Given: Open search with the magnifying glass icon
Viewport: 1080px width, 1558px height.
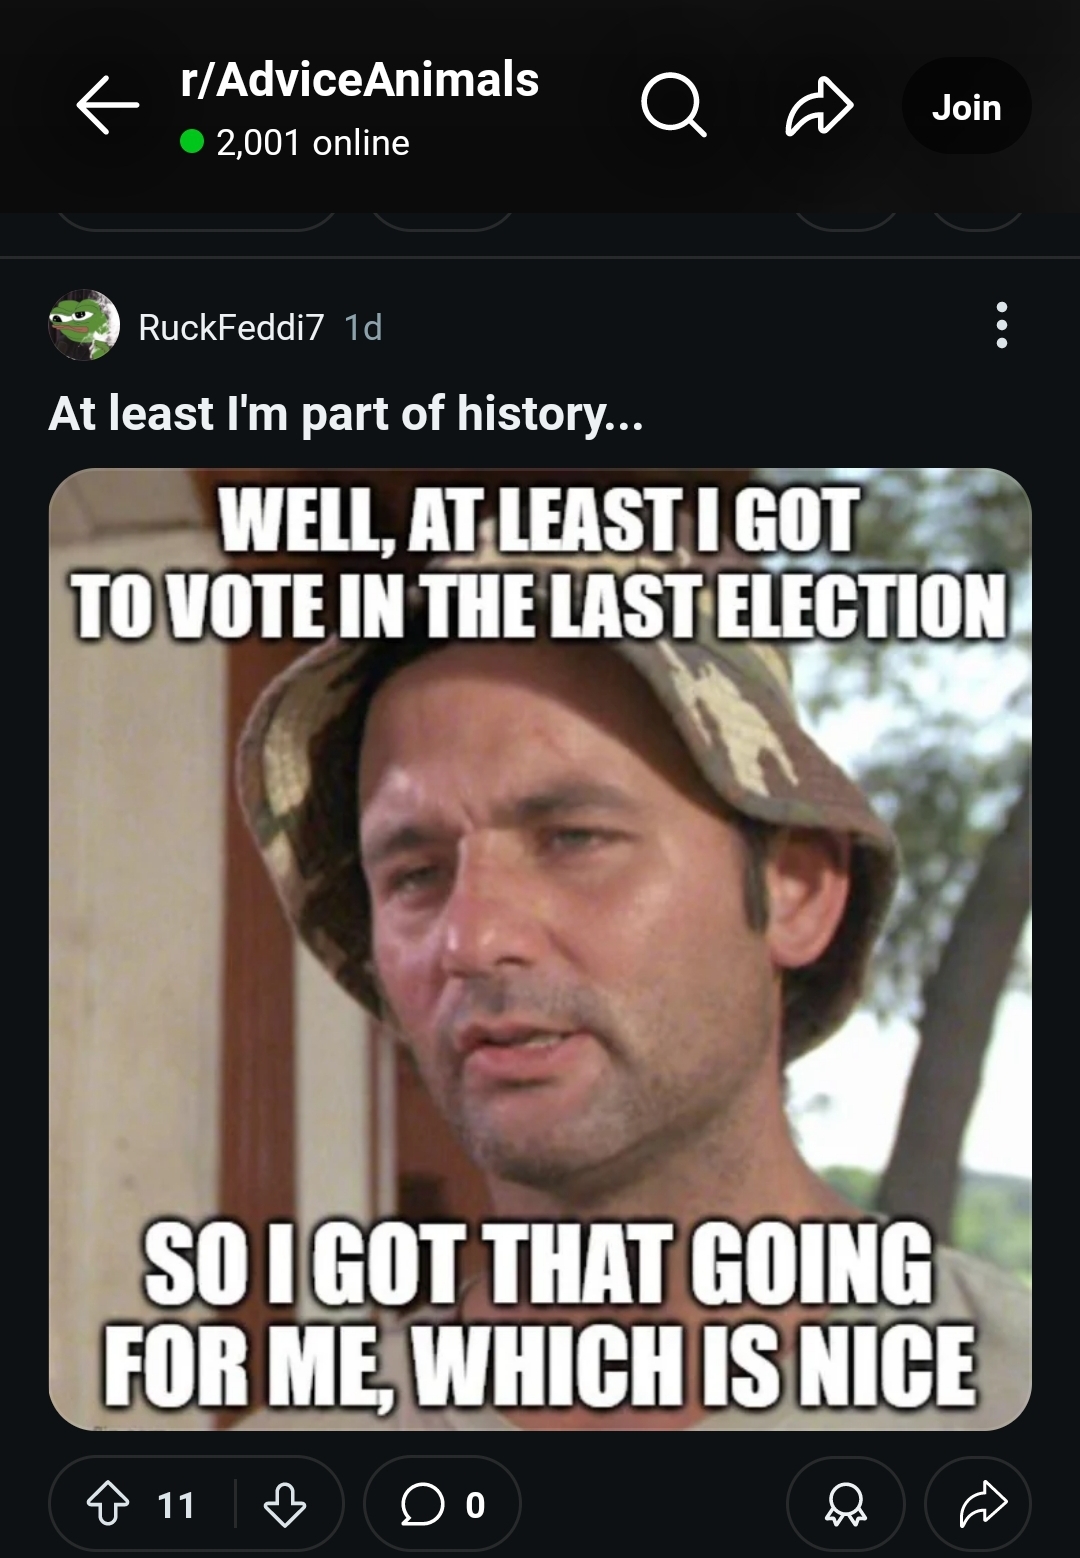Looking at the screenshot, I should 674,106.
